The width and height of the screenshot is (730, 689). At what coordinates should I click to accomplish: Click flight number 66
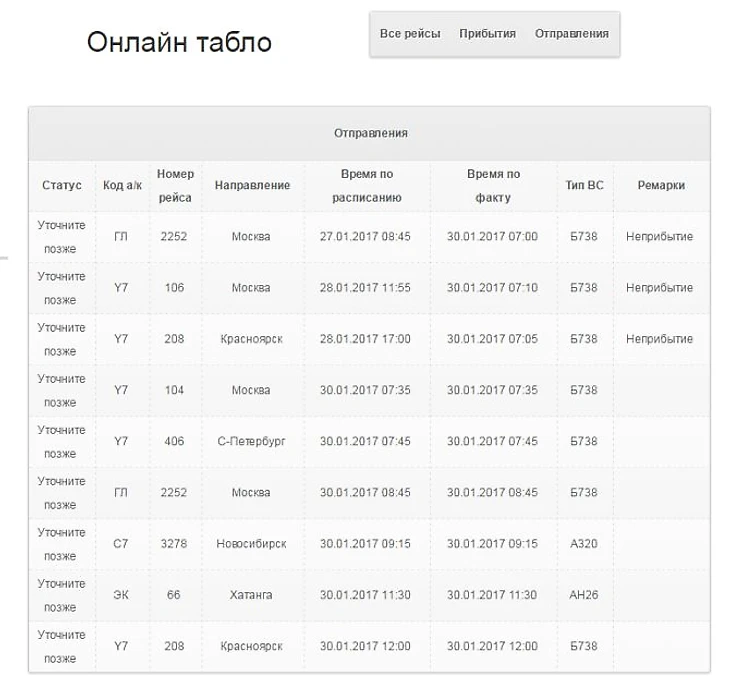click(x=174, y=595)
